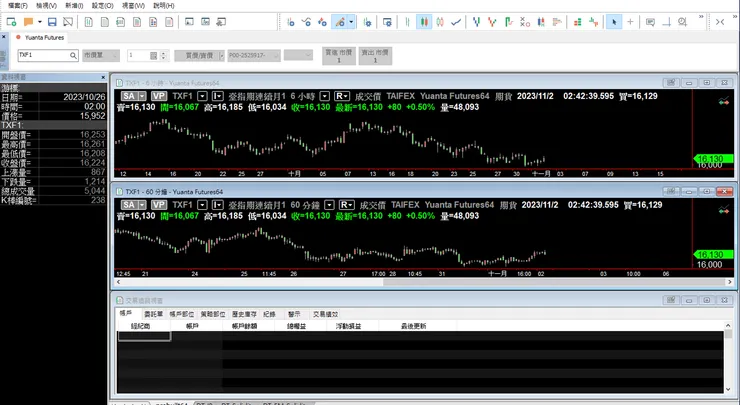
Task: Click the zoom magnifier icon in toolbar
Action: tap(682, 22)
